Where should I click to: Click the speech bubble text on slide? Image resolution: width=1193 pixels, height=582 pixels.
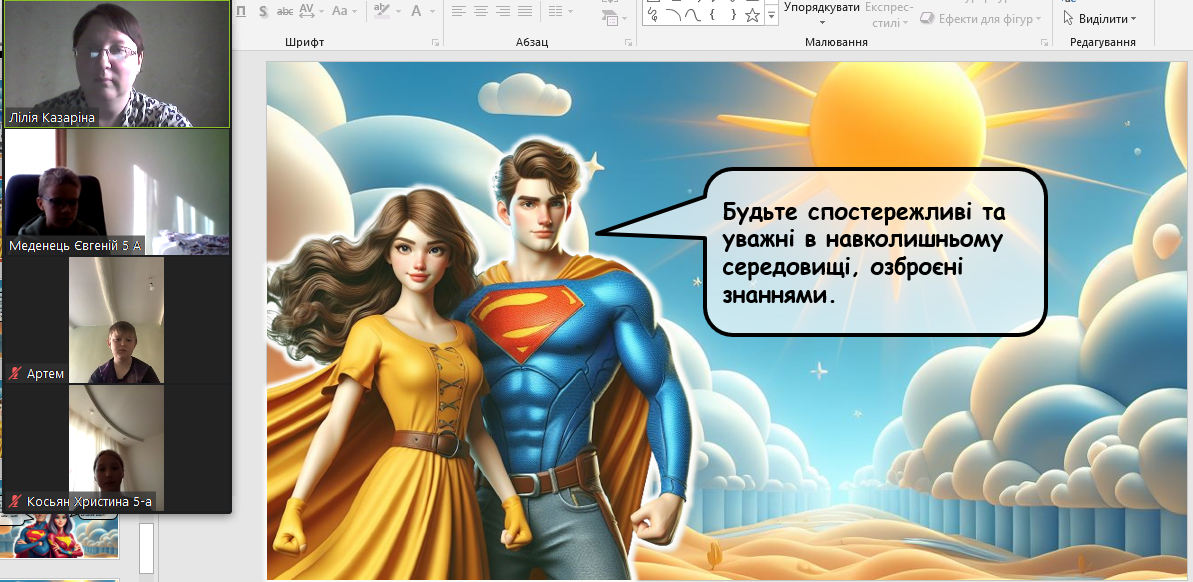(862, 253)
